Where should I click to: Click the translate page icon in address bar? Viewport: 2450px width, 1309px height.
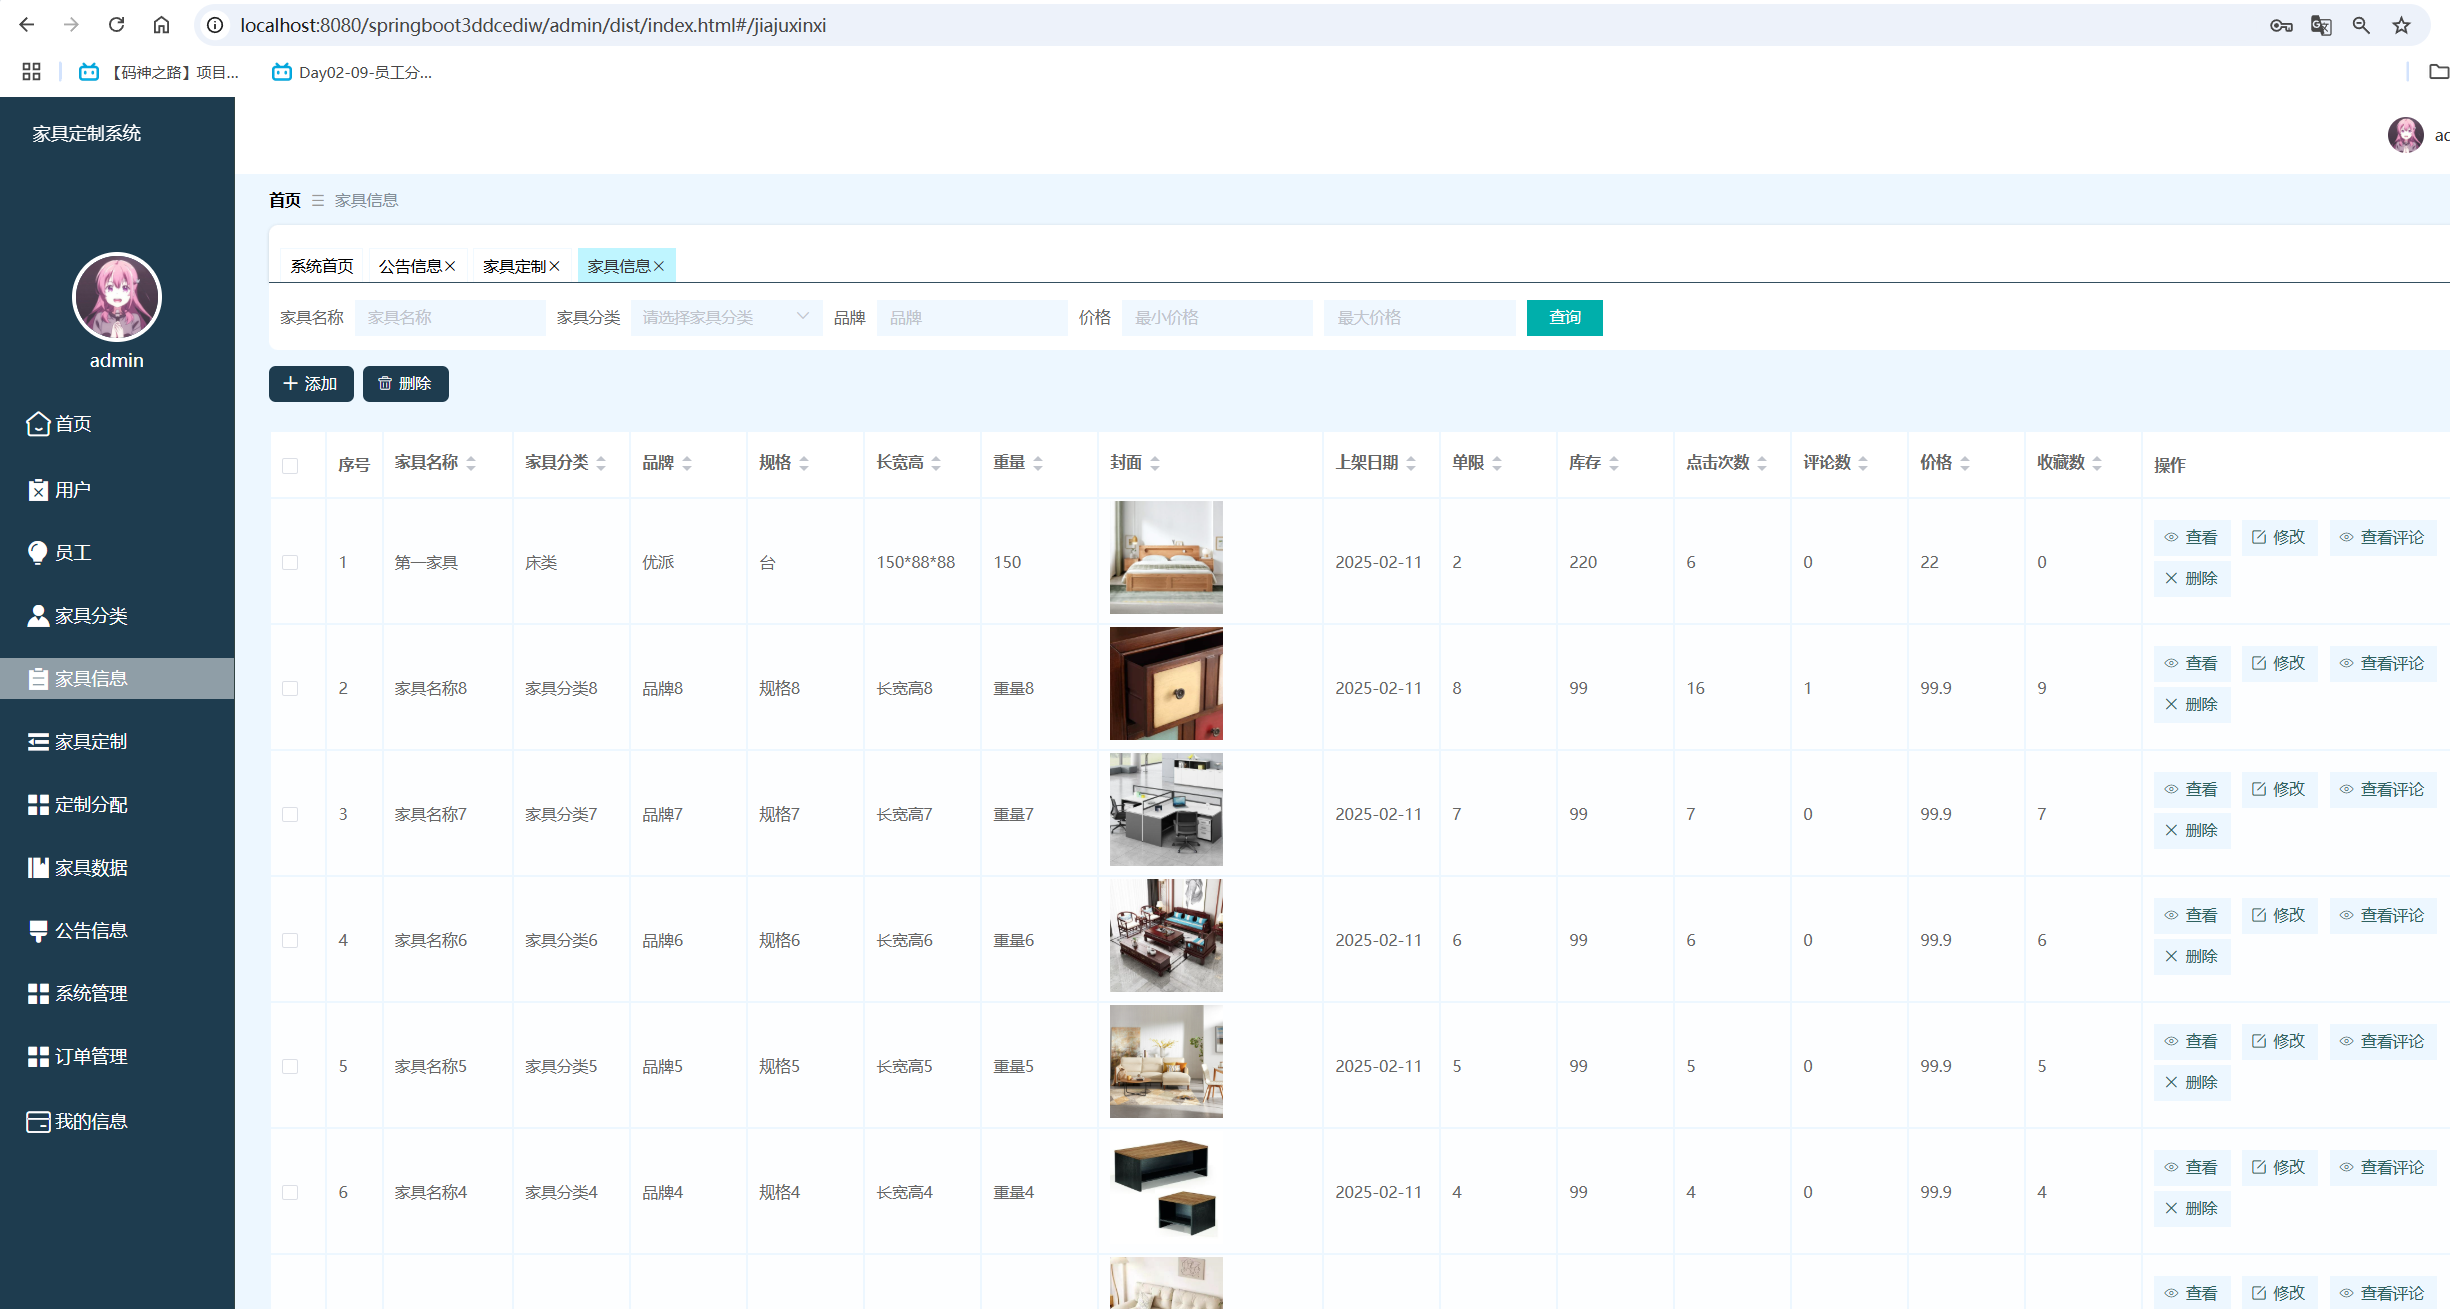[2321, 25]
